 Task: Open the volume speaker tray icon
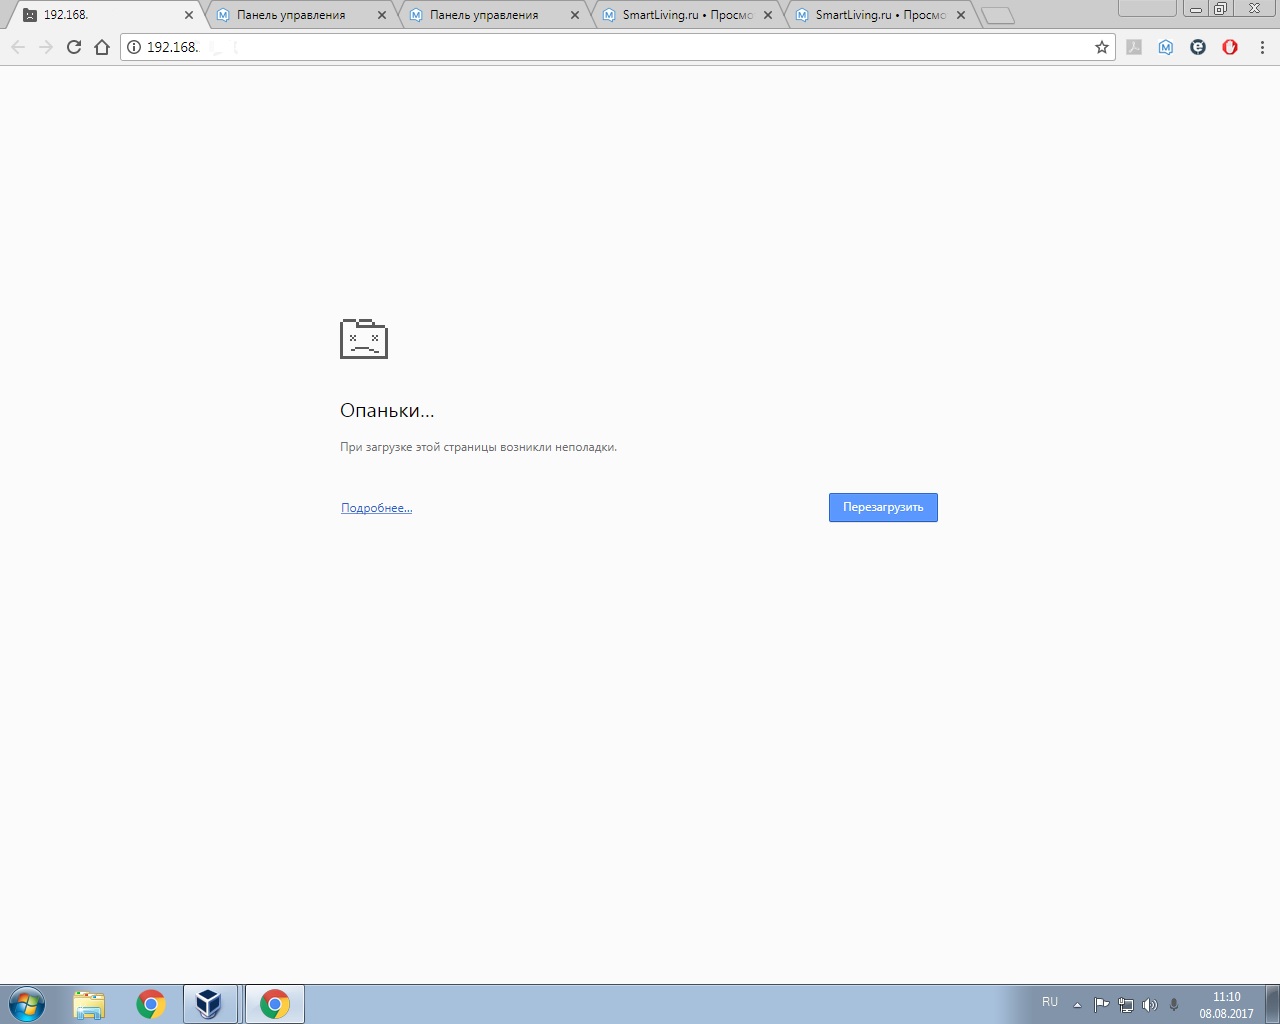click(x=1150, y=1005)
